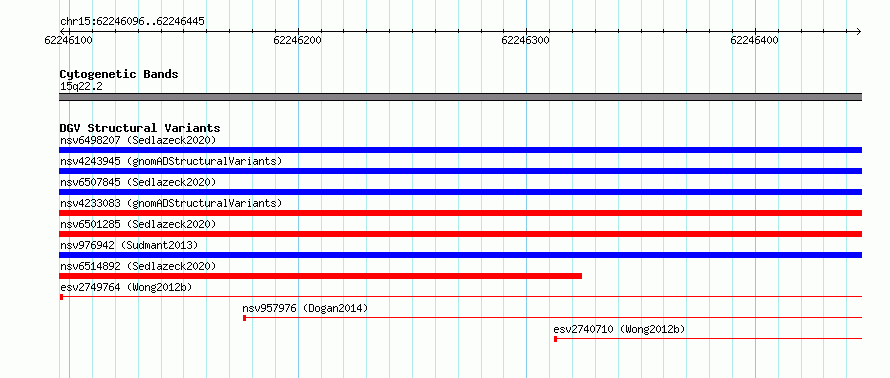This screenshot has height=378, width=890.
Task: Click the nsv6498207 (Sedlazeck2020) label
Action: 138,140
